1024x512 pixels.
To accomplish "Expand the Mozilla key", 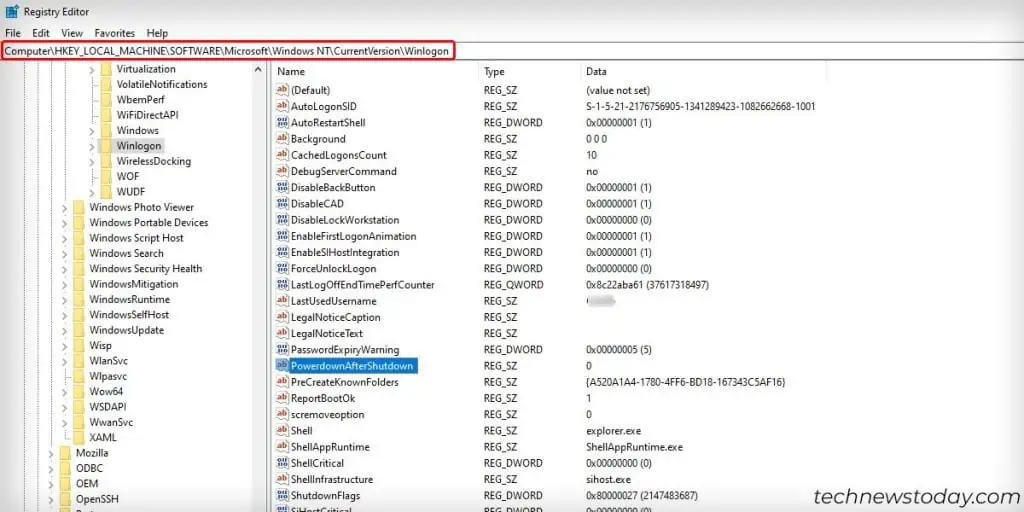I will 51,453.
